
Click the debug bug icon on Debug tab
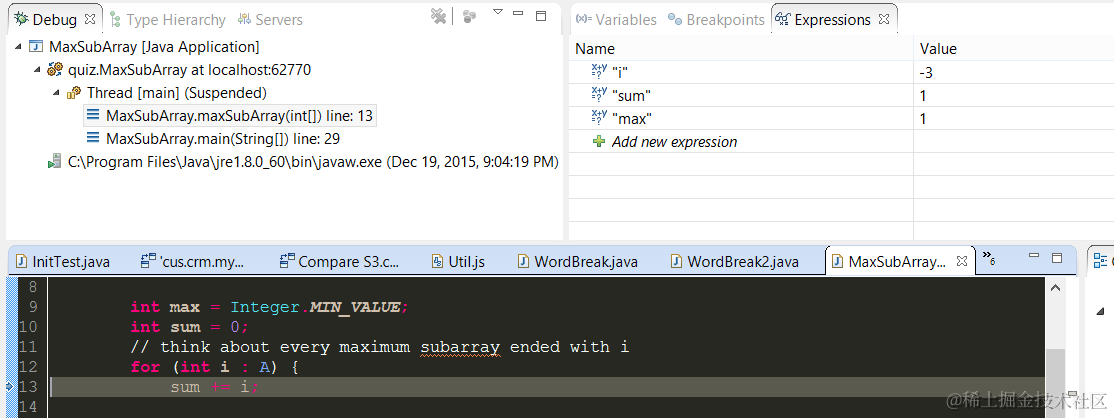[21, 19]
